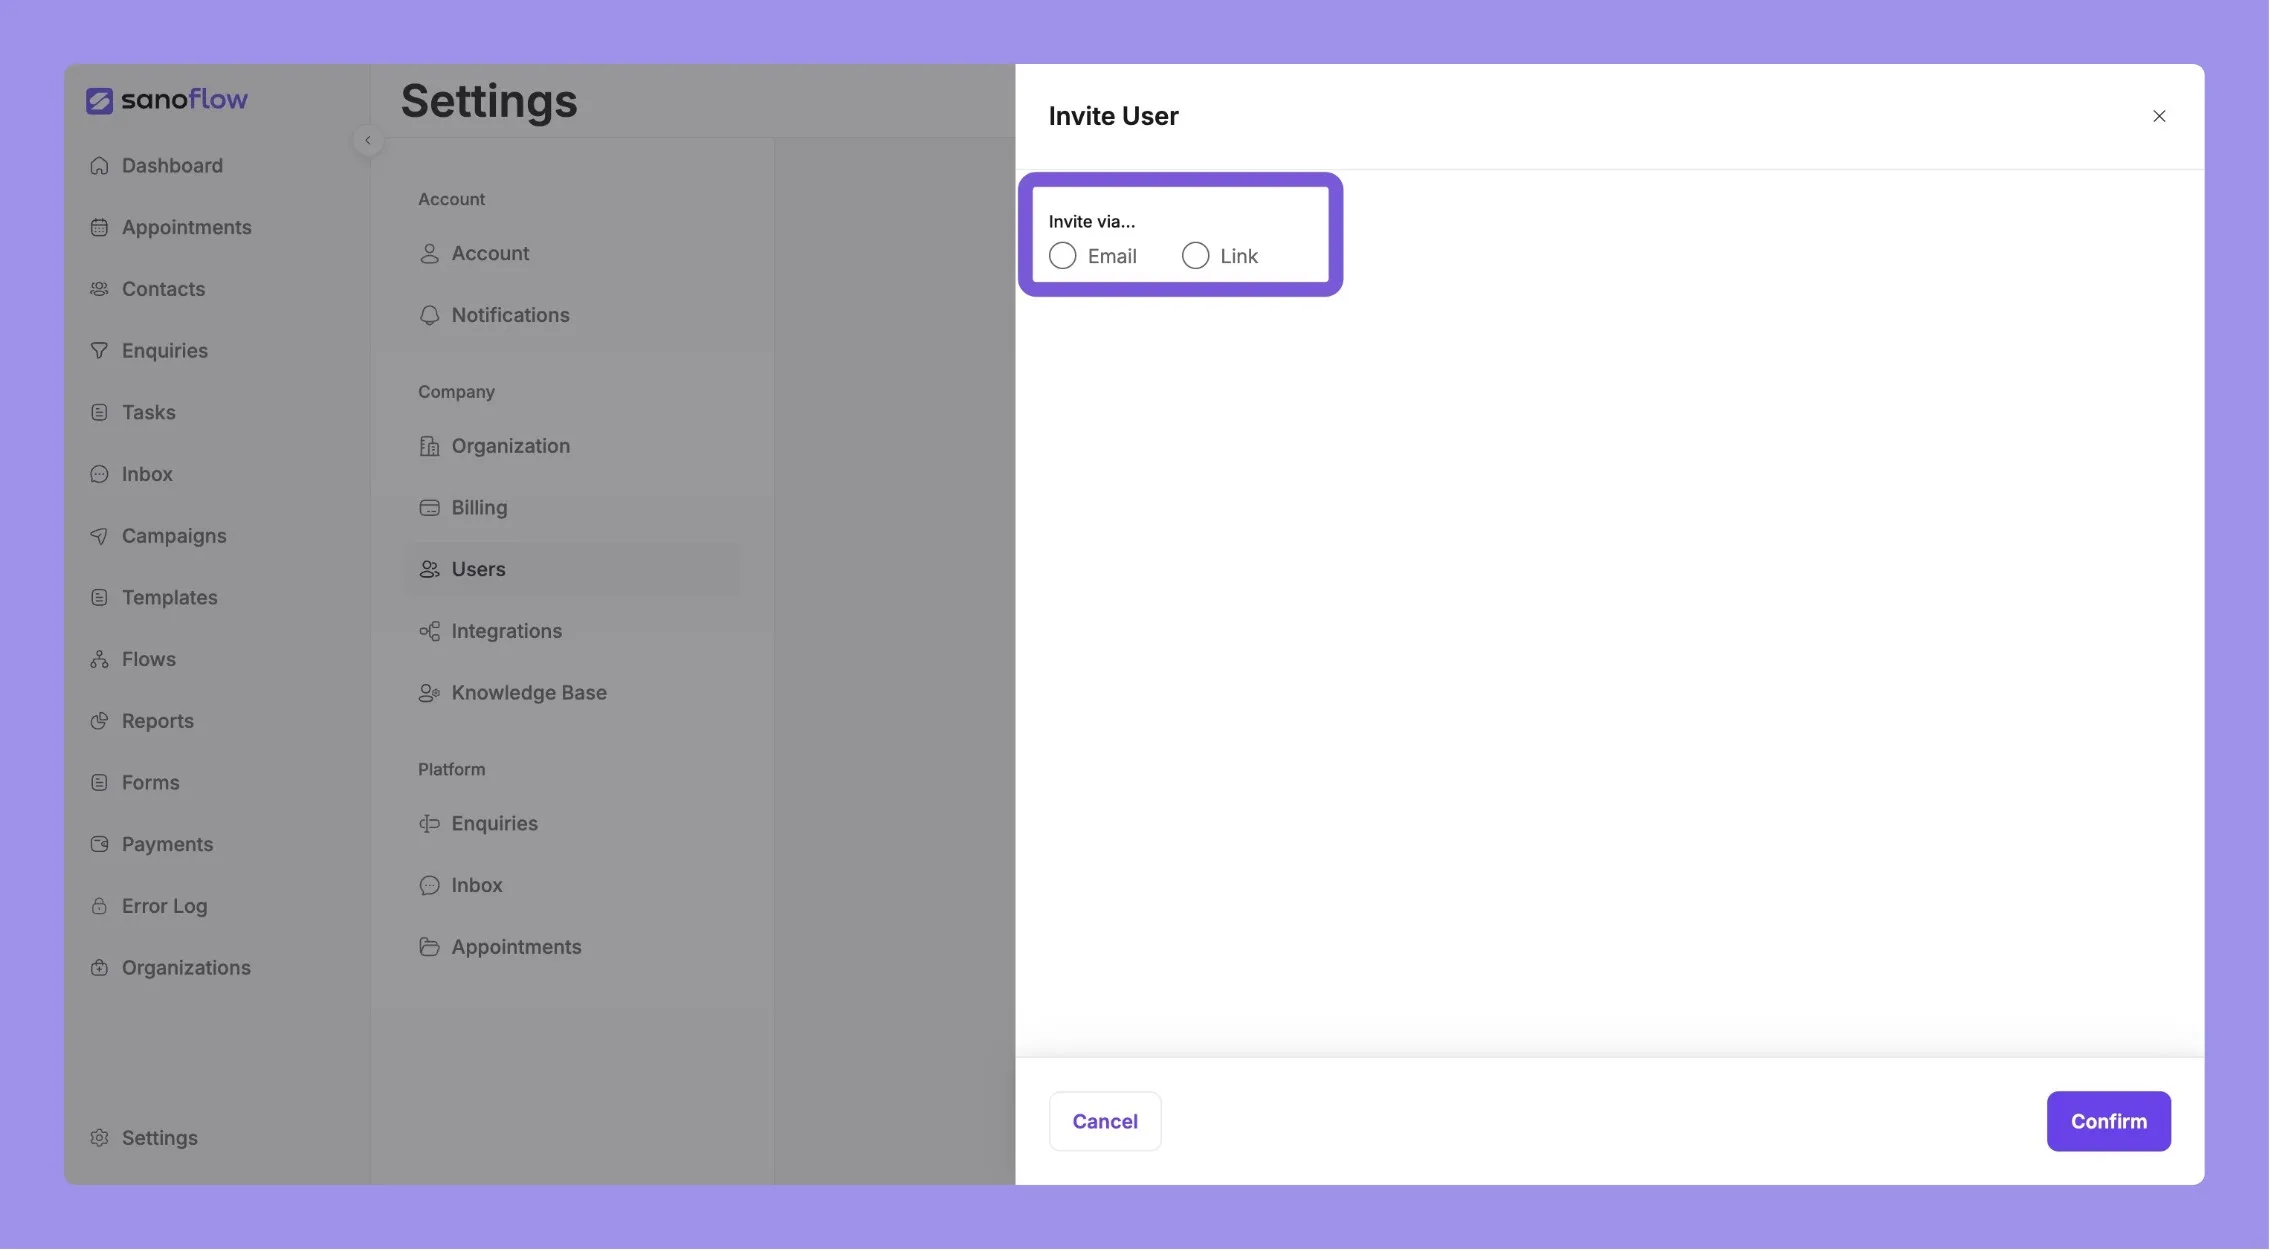The width and height of the screenshot is (2270, 1250).
Task: Click the sanoflow wordmark text
Action: pos(184,99)
